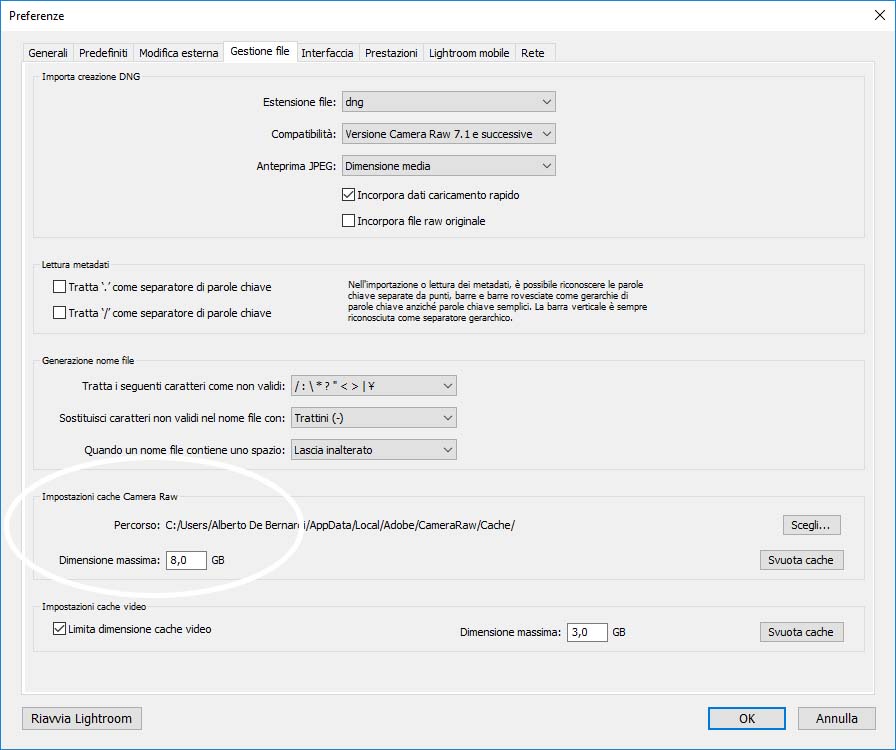Expand the Anteprima JPEG dropdown

[448, 166]
